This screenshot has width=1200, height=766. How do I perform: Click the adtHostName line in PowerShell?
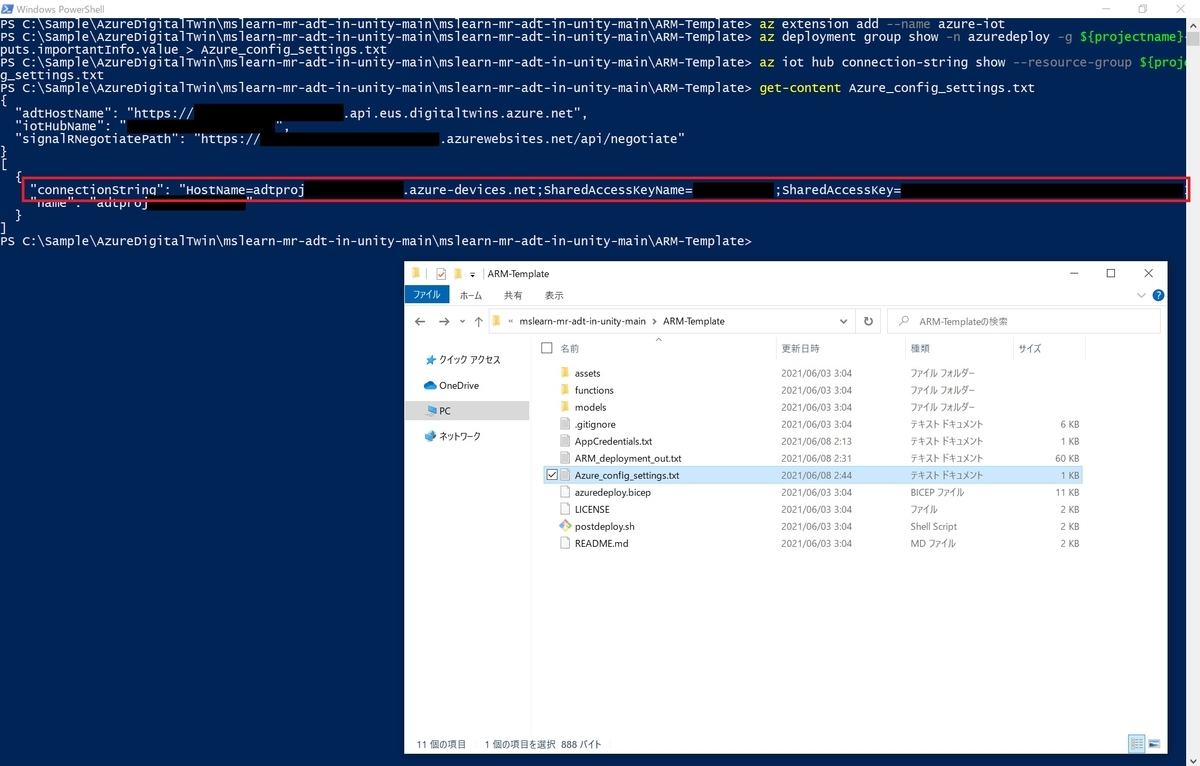[x=302, y=114]
